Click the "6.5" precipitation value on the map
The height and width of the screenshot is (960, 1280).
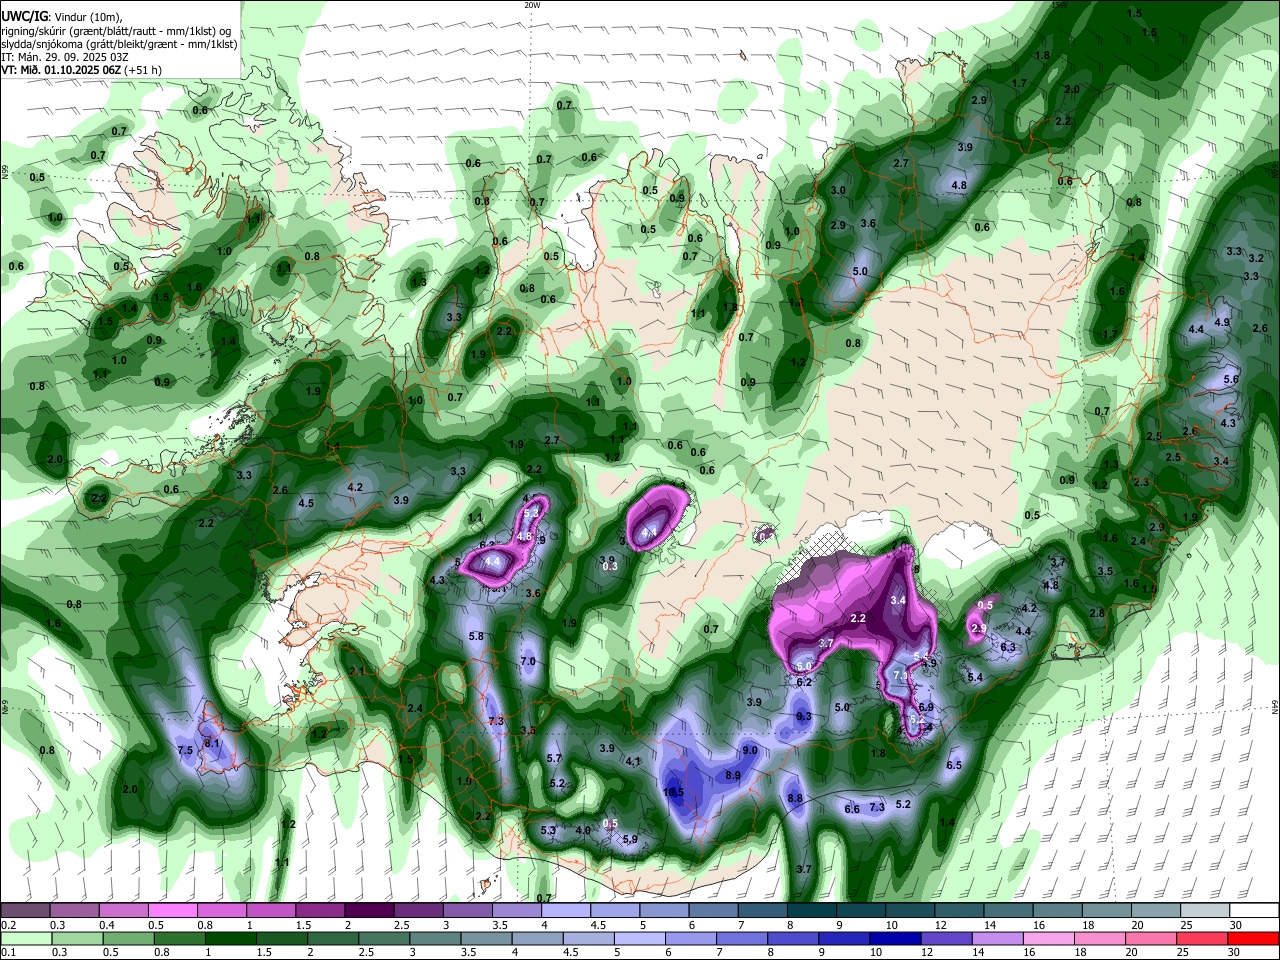[x=954, y=765]
